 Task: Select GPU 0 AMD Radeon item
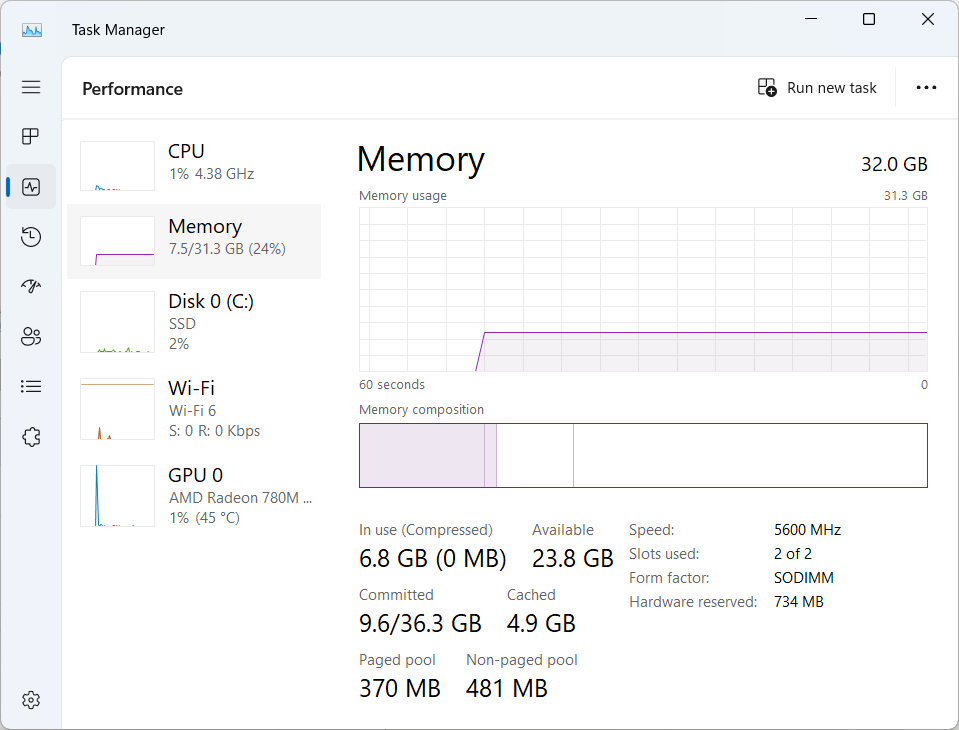coord(194,495)
